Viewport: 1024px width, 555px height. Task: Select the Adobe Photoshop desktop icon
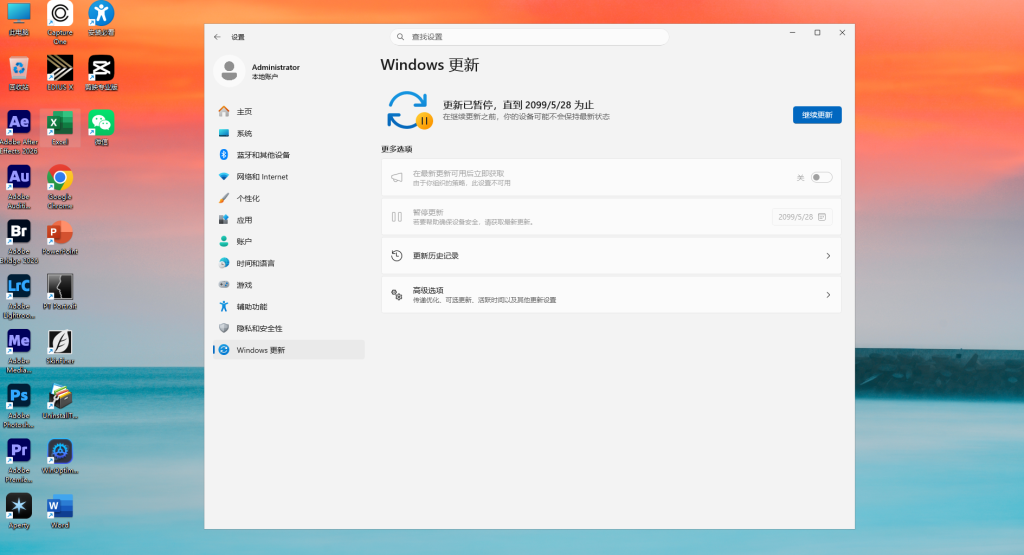pos(19,407)
